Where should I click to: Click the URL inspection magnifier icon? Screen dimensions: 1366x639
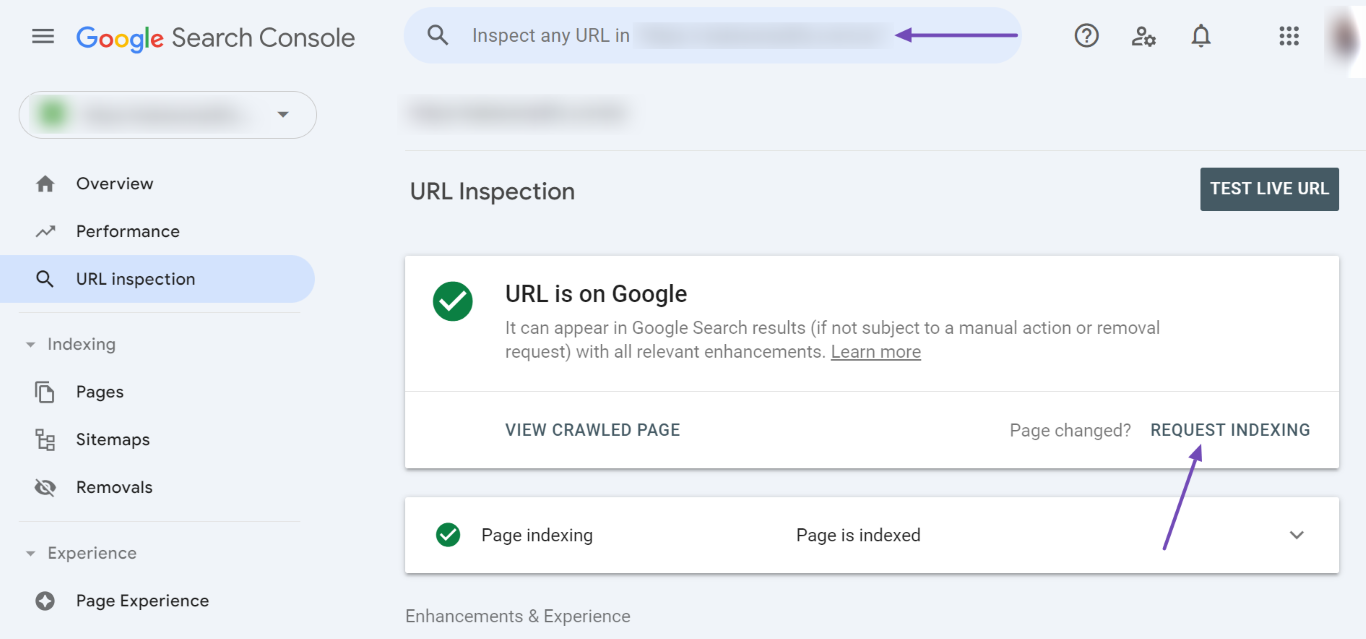point(45,279)
